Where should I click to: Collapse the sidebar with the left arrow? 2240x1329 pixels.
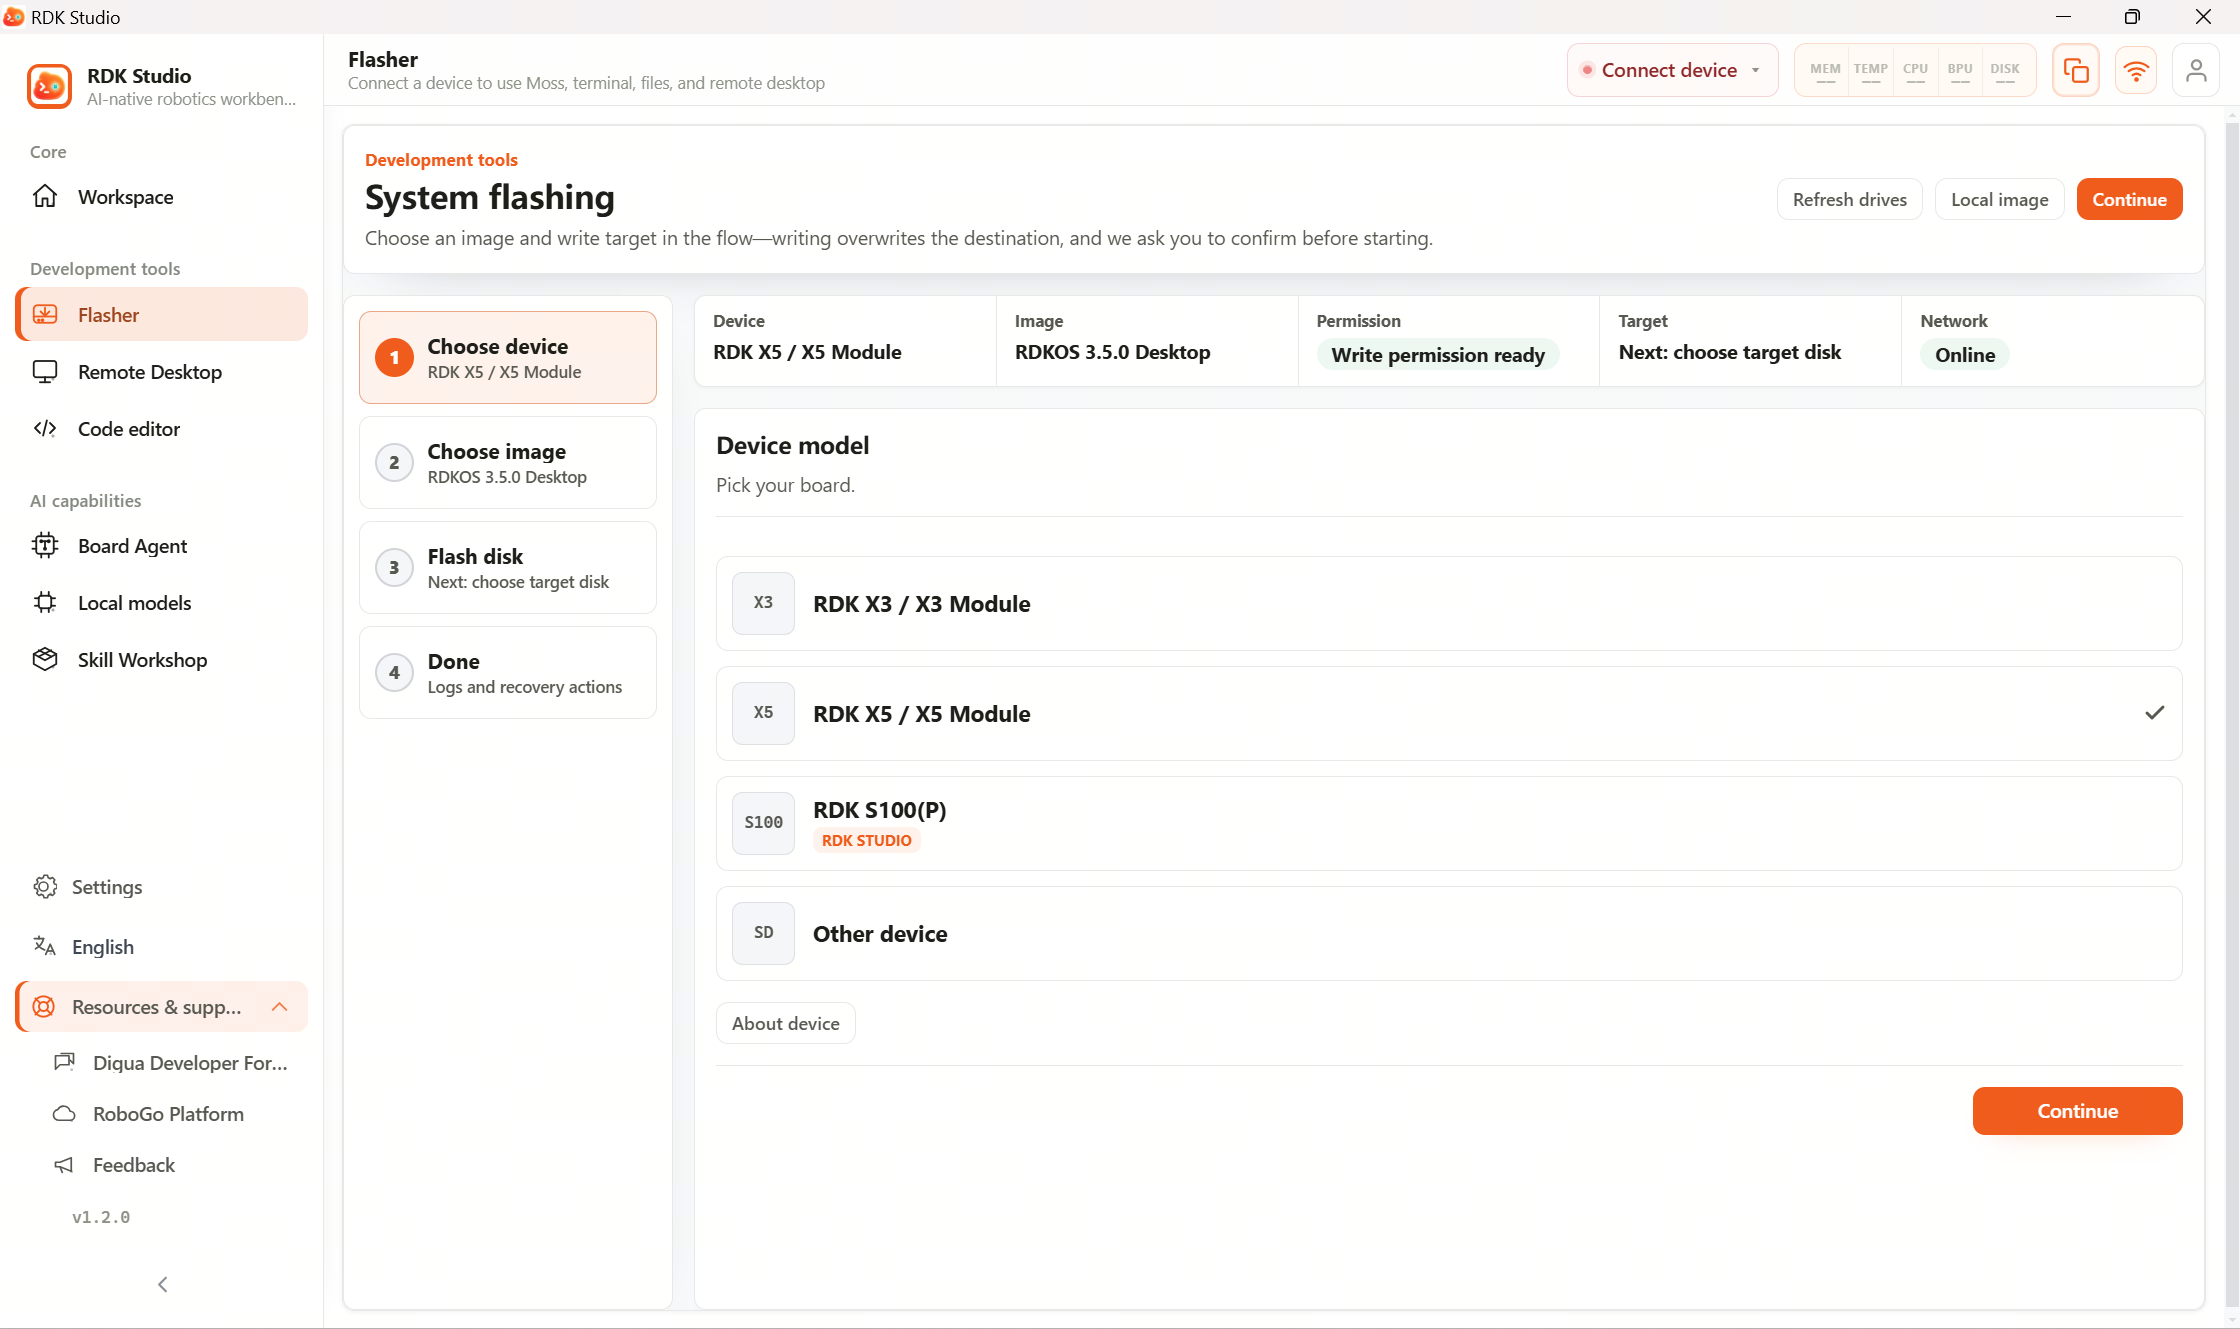point(162,1284)
